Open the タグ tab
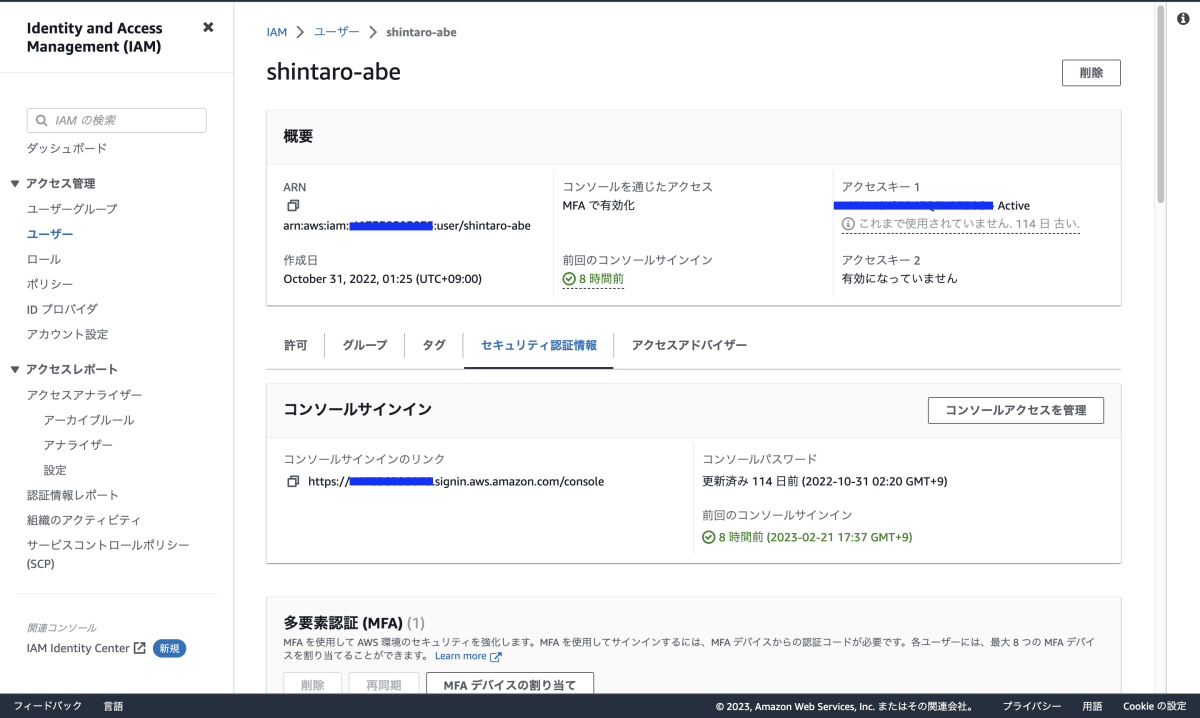This screenshot has width=1200, height=718. click(434, 345)
